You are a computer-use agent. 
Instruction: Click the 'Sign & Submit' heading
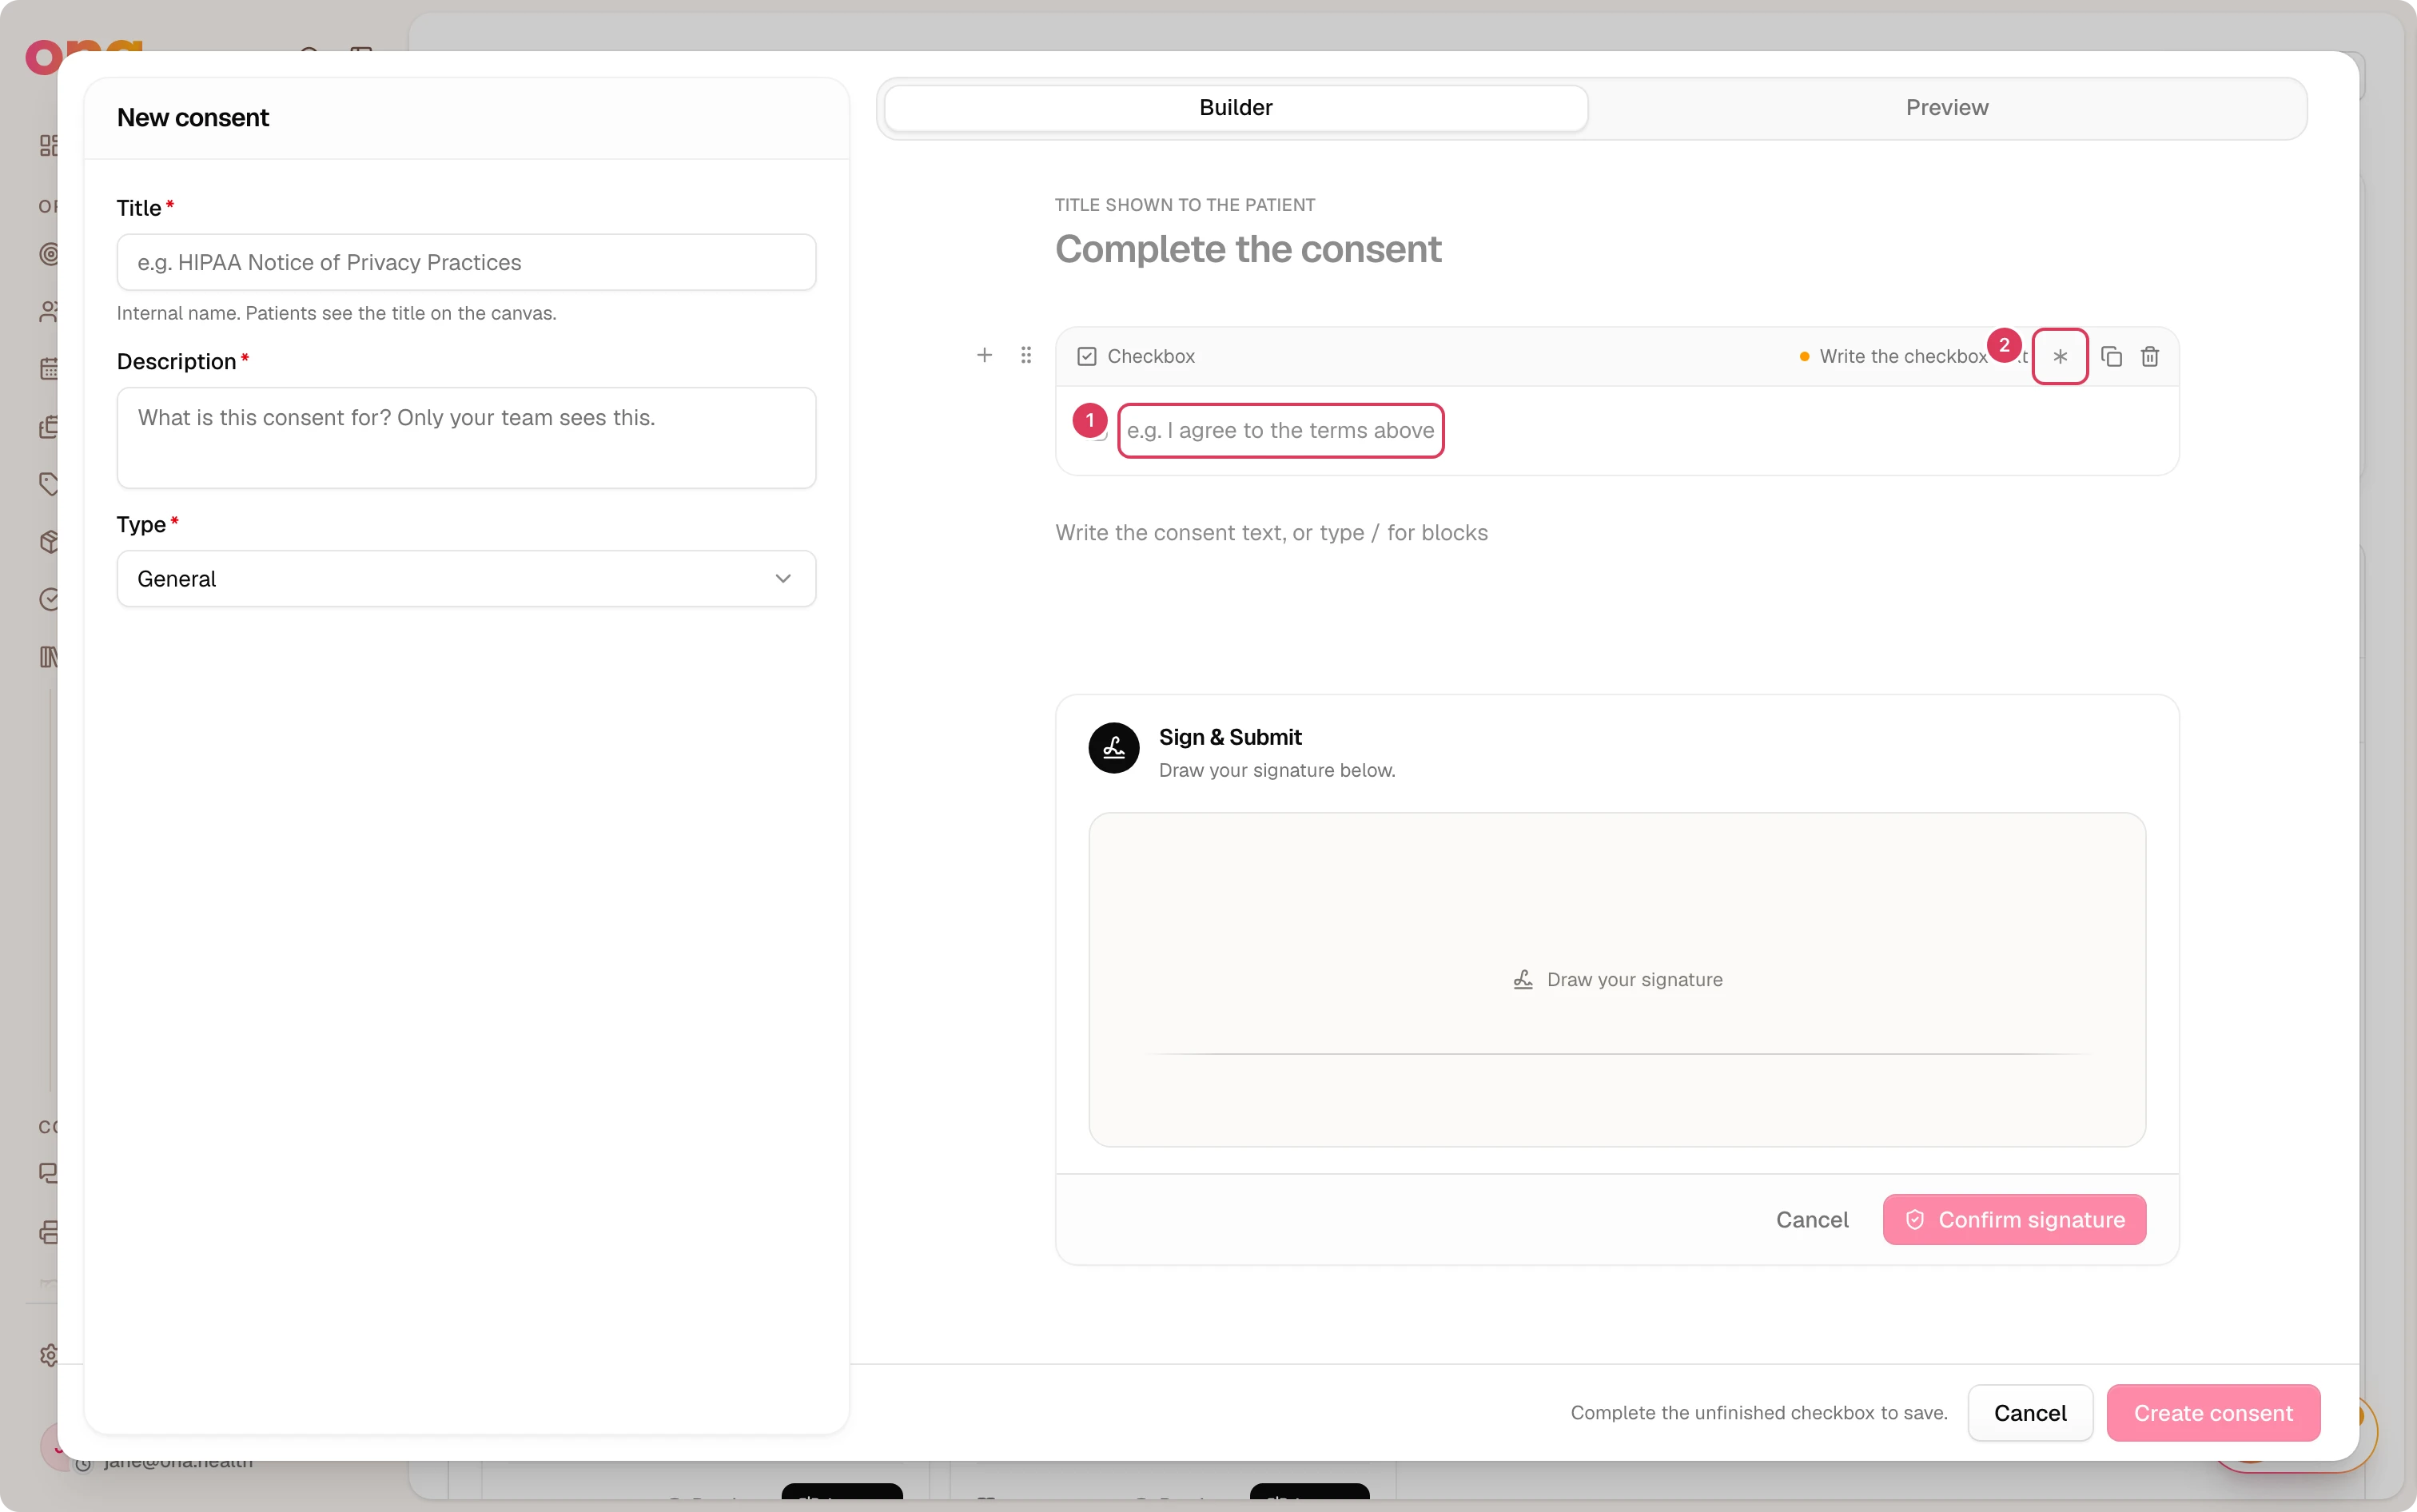coord(1229,736)
